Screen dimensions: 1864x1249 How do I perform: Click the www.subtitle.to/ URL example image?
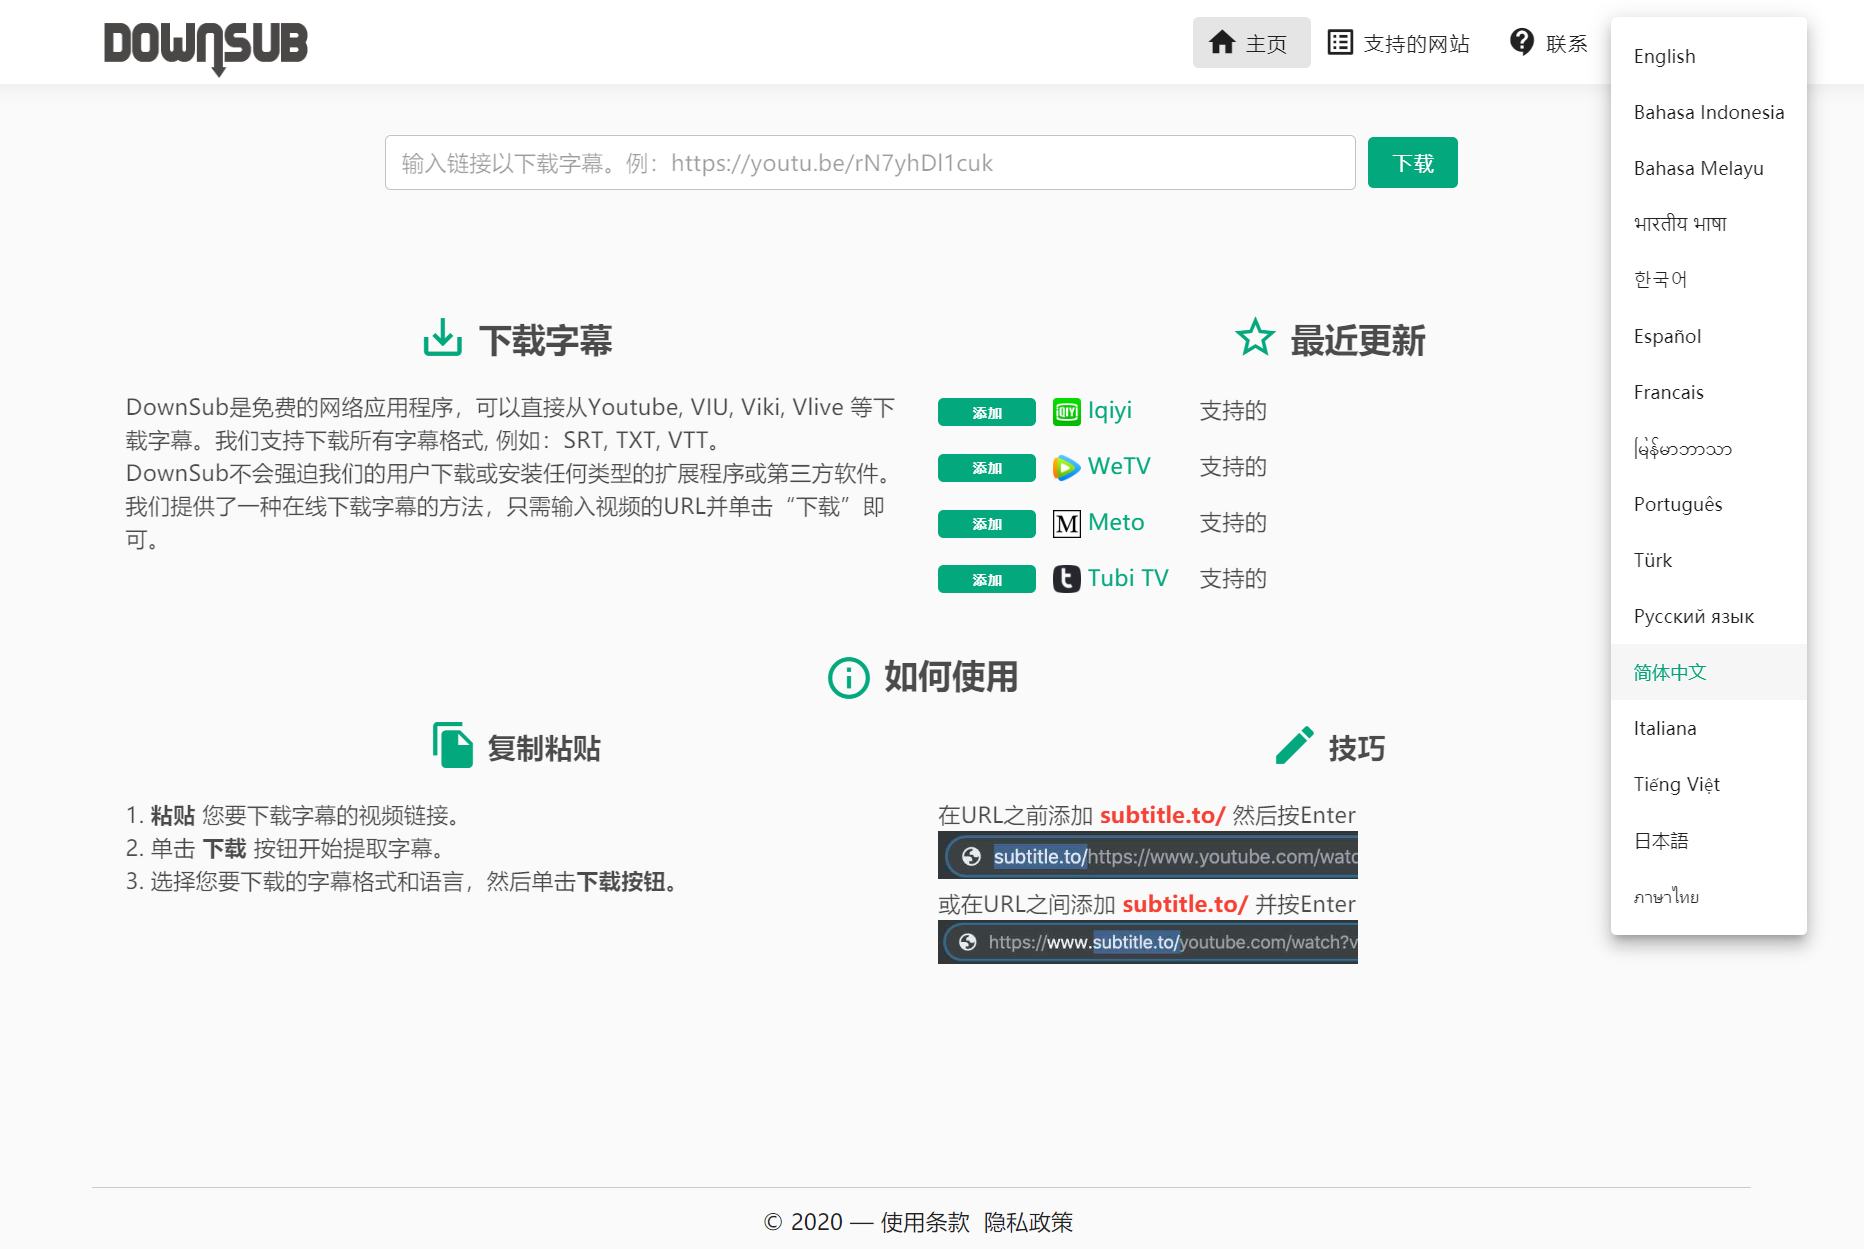pyautogui.click(x=1148, y=942)
